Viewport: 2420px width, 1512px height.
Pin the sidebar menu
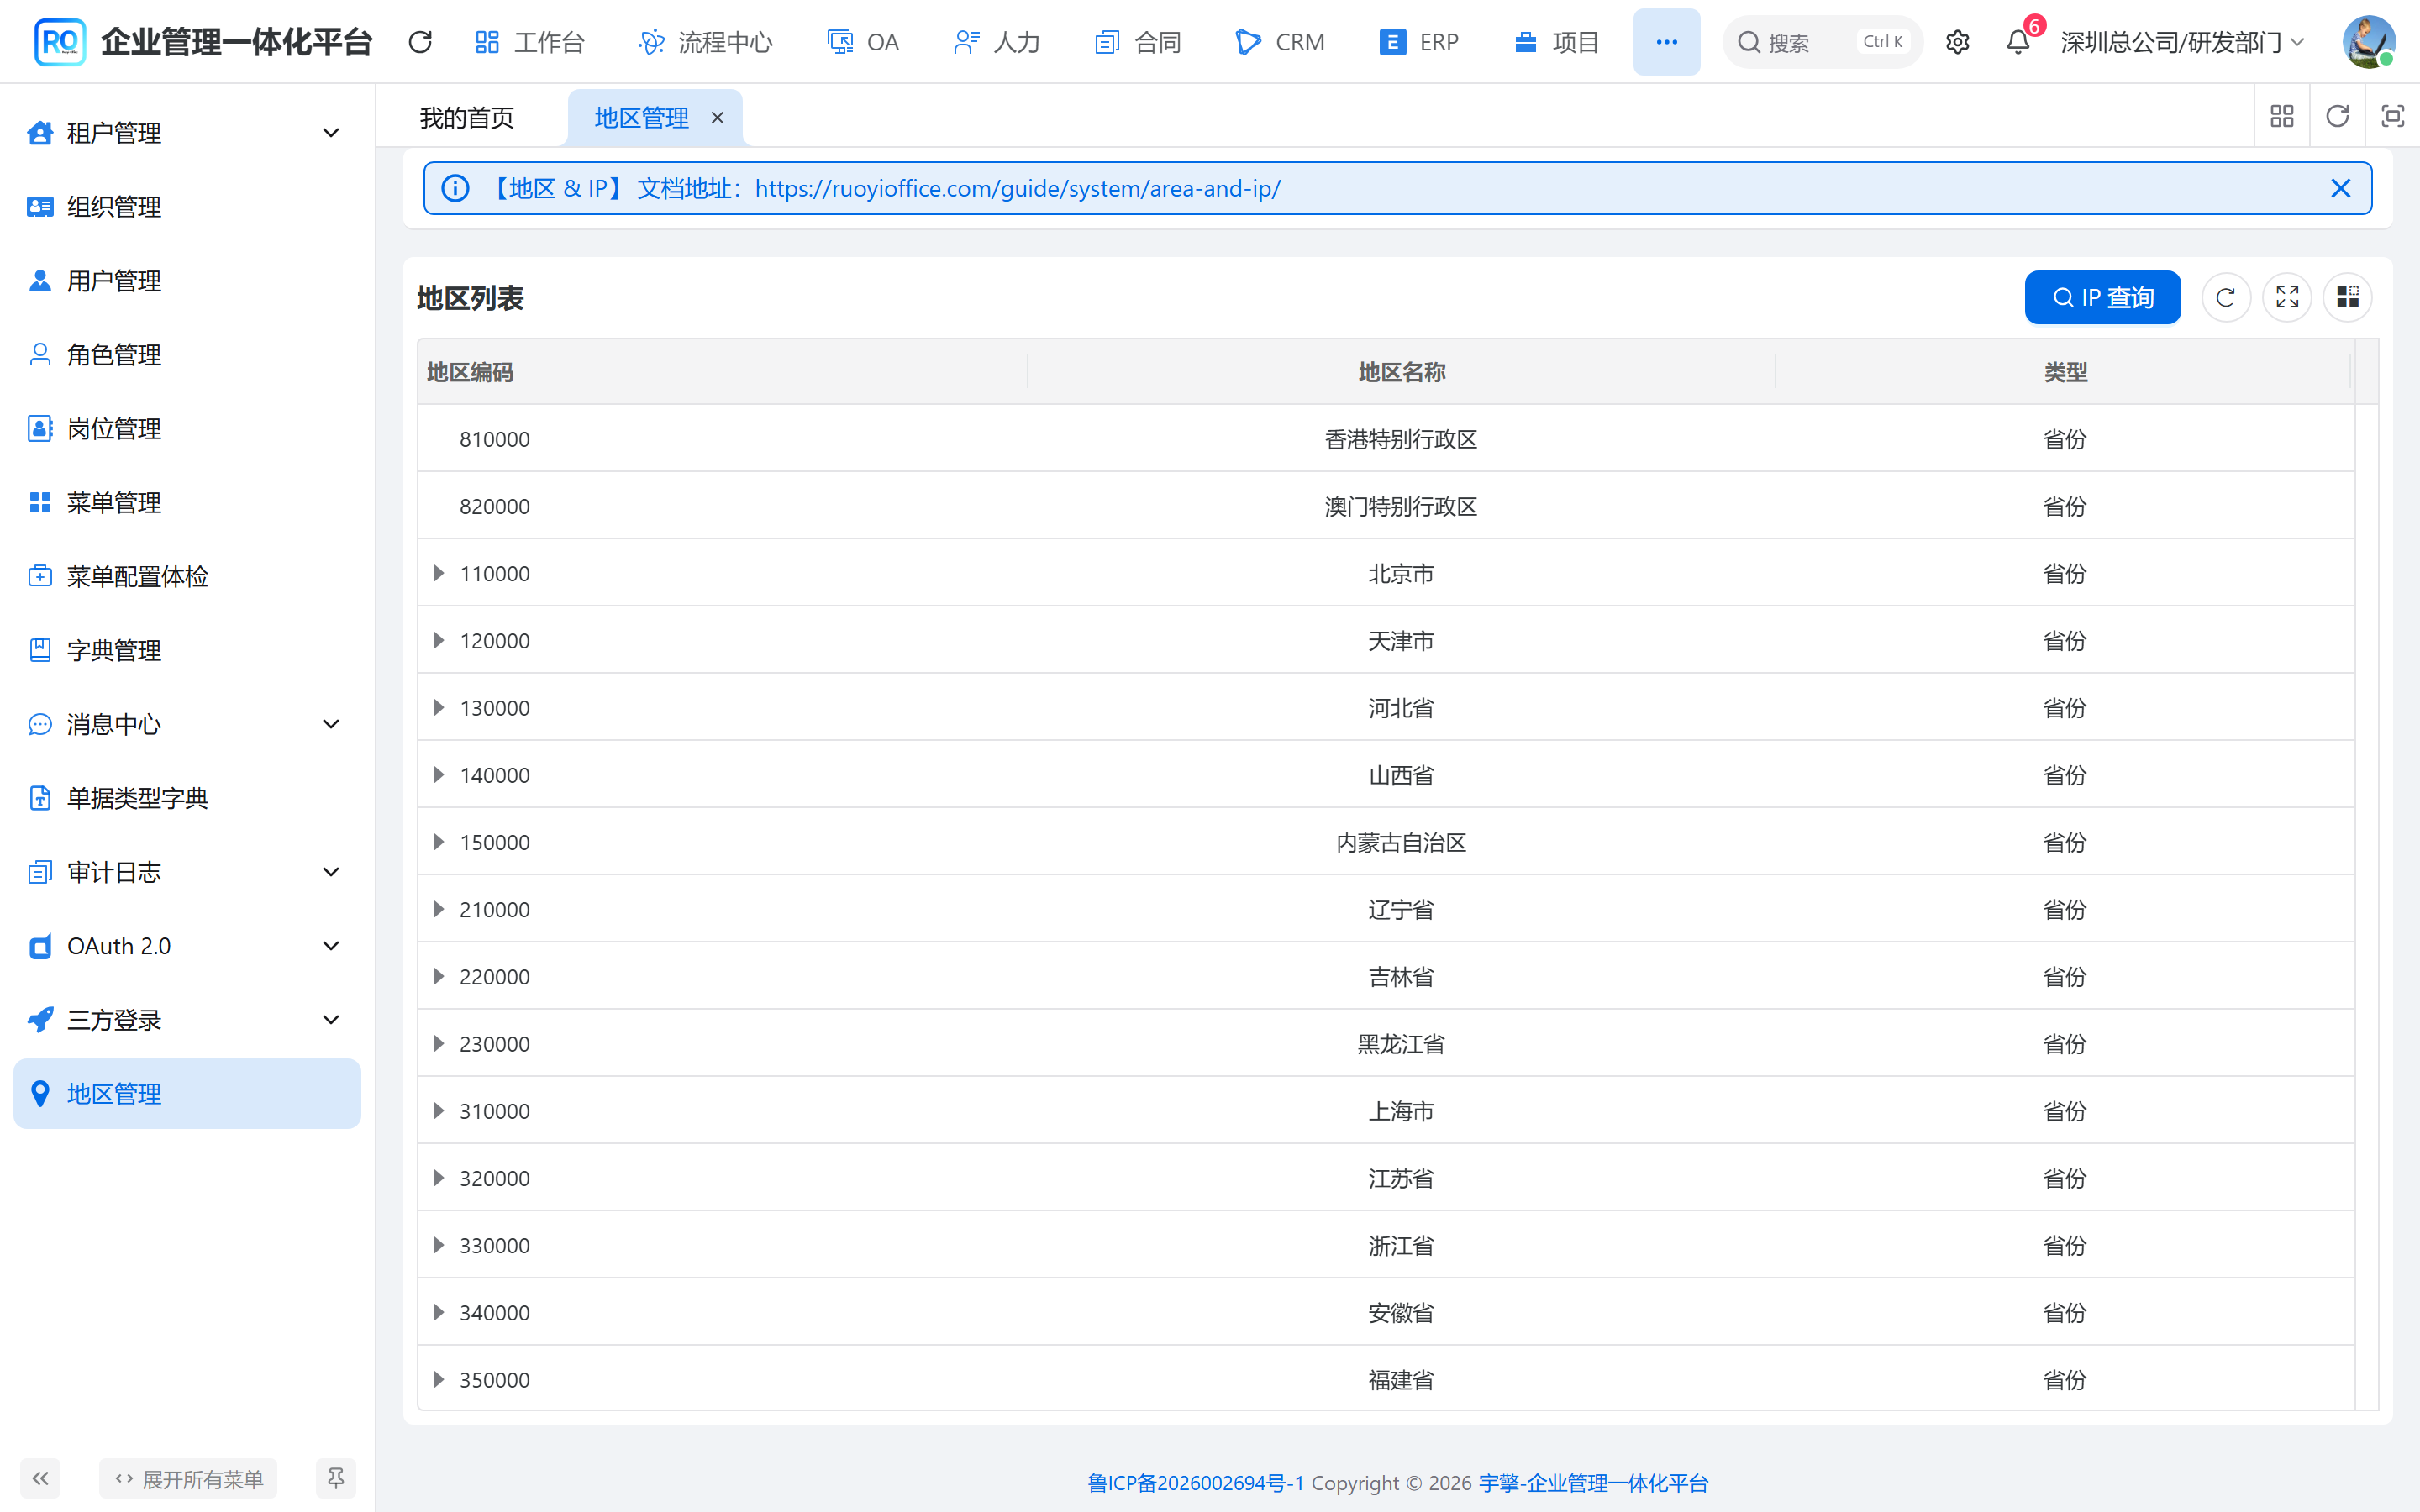click(x=336, y=1478)
